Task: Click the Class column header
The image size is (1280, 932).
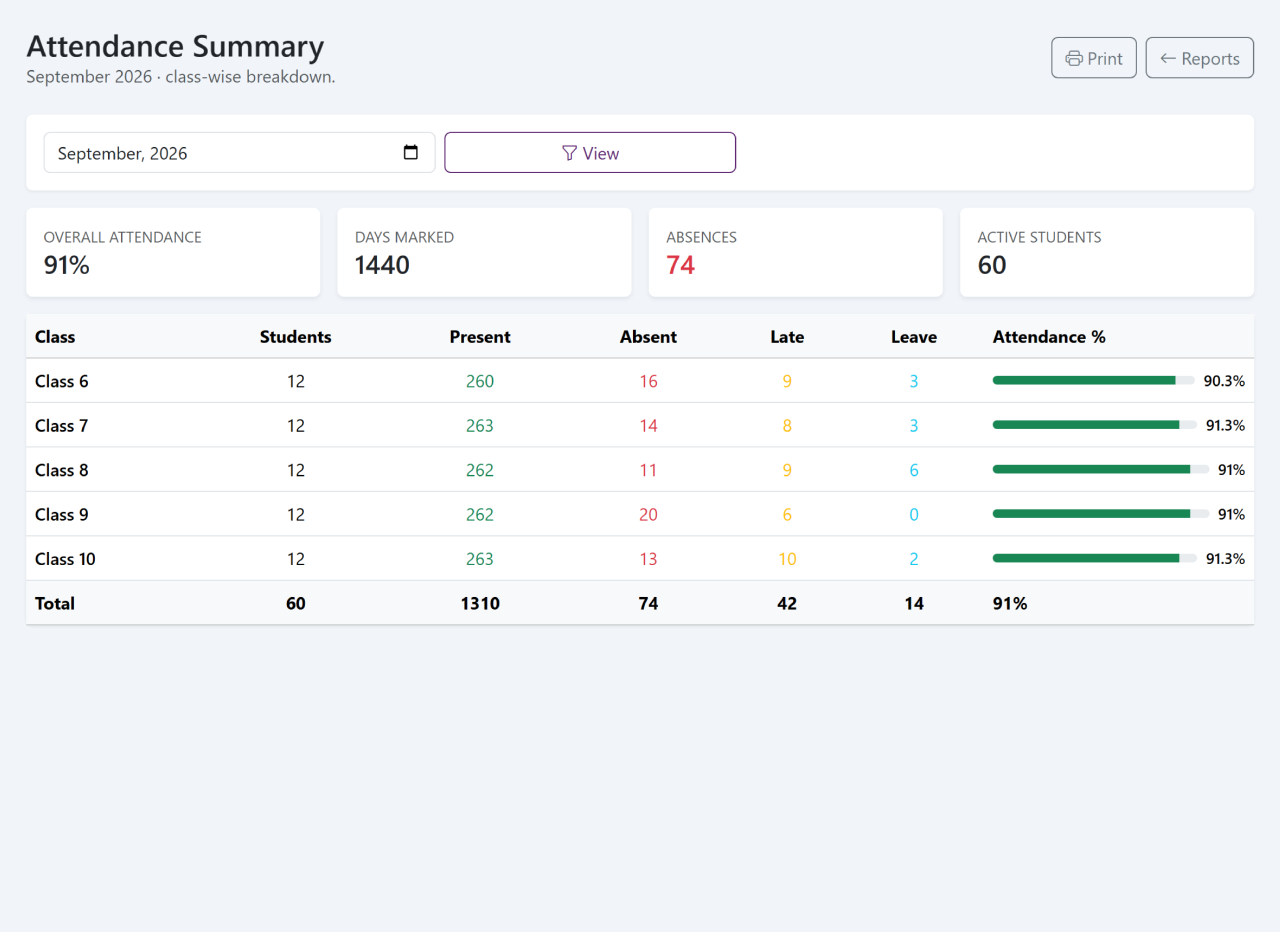Action: 55,337
